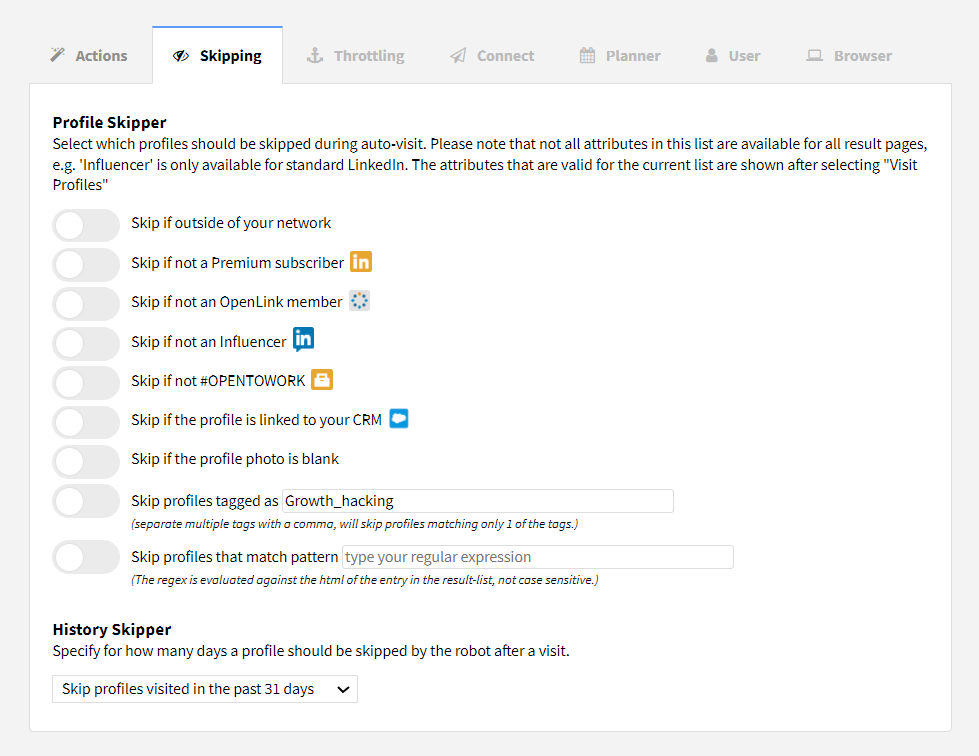Toggle Skip if not #OPENTOWORK switch
The height and width of the screenshot is (756, 979).
[86, 382]
